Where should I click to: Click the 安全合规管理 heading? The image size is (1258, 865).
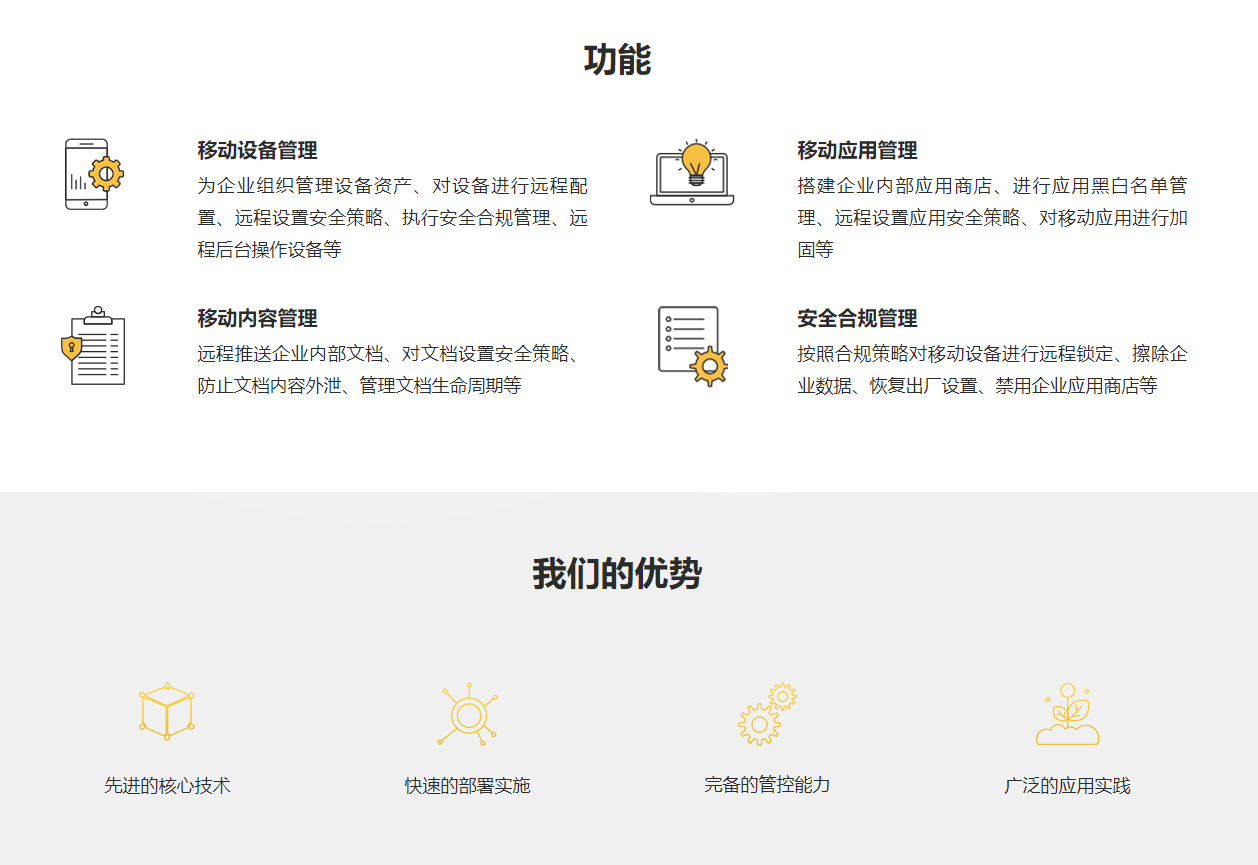click(855, 320)
